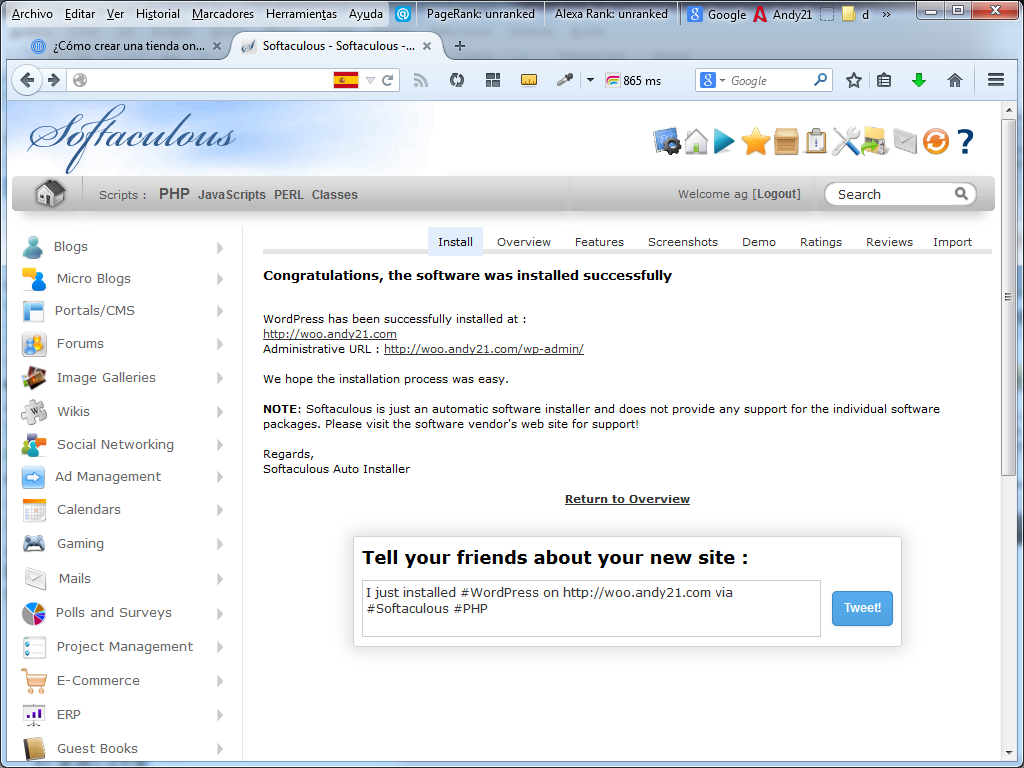Screen dimensions: 1024x768
Task: Open the wrench and screwdriver settings icon
Action: [846, 142]
